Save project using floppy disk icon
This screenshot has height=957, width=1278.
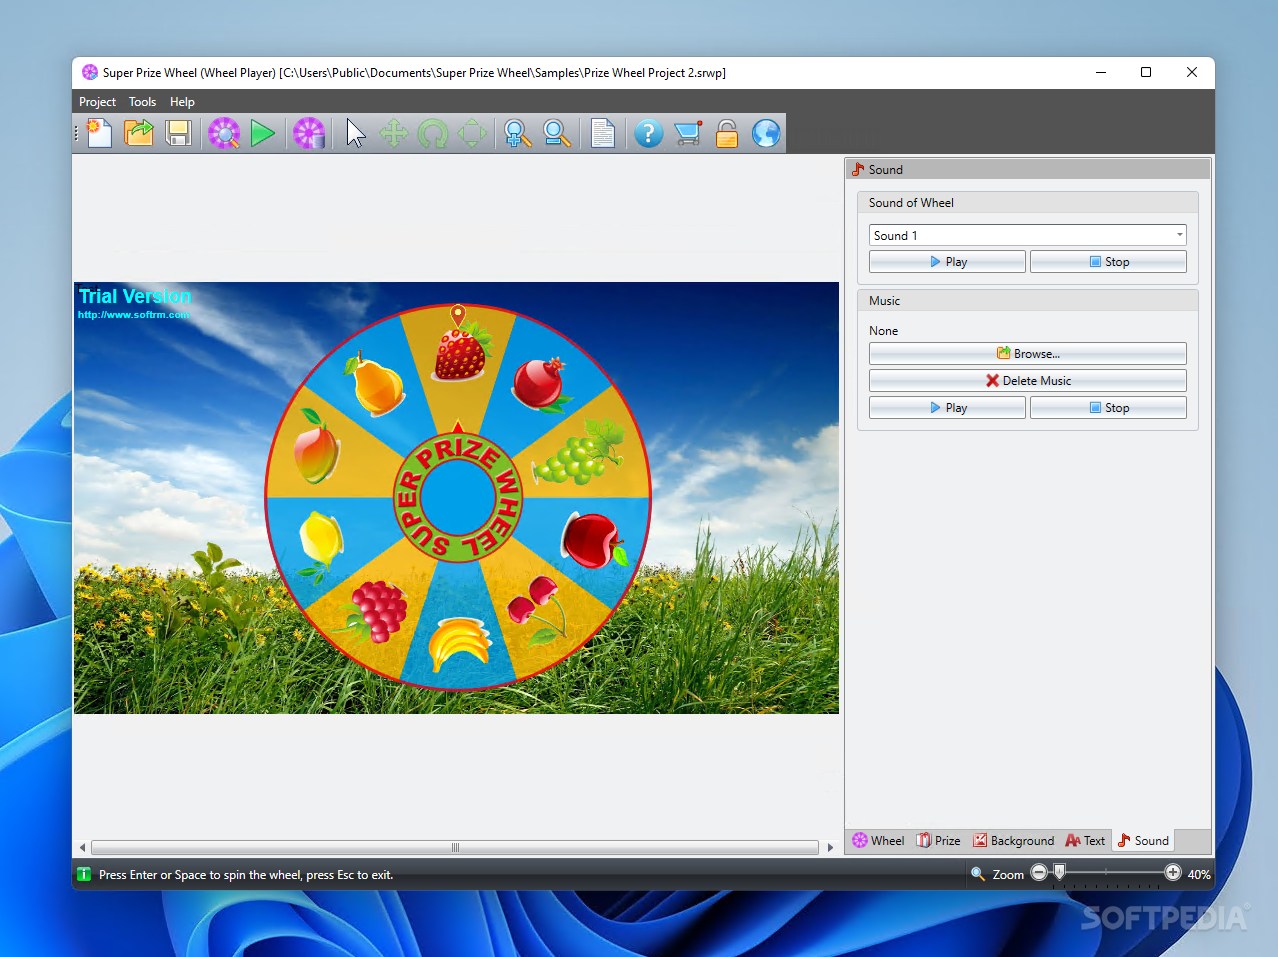point(178,133)
